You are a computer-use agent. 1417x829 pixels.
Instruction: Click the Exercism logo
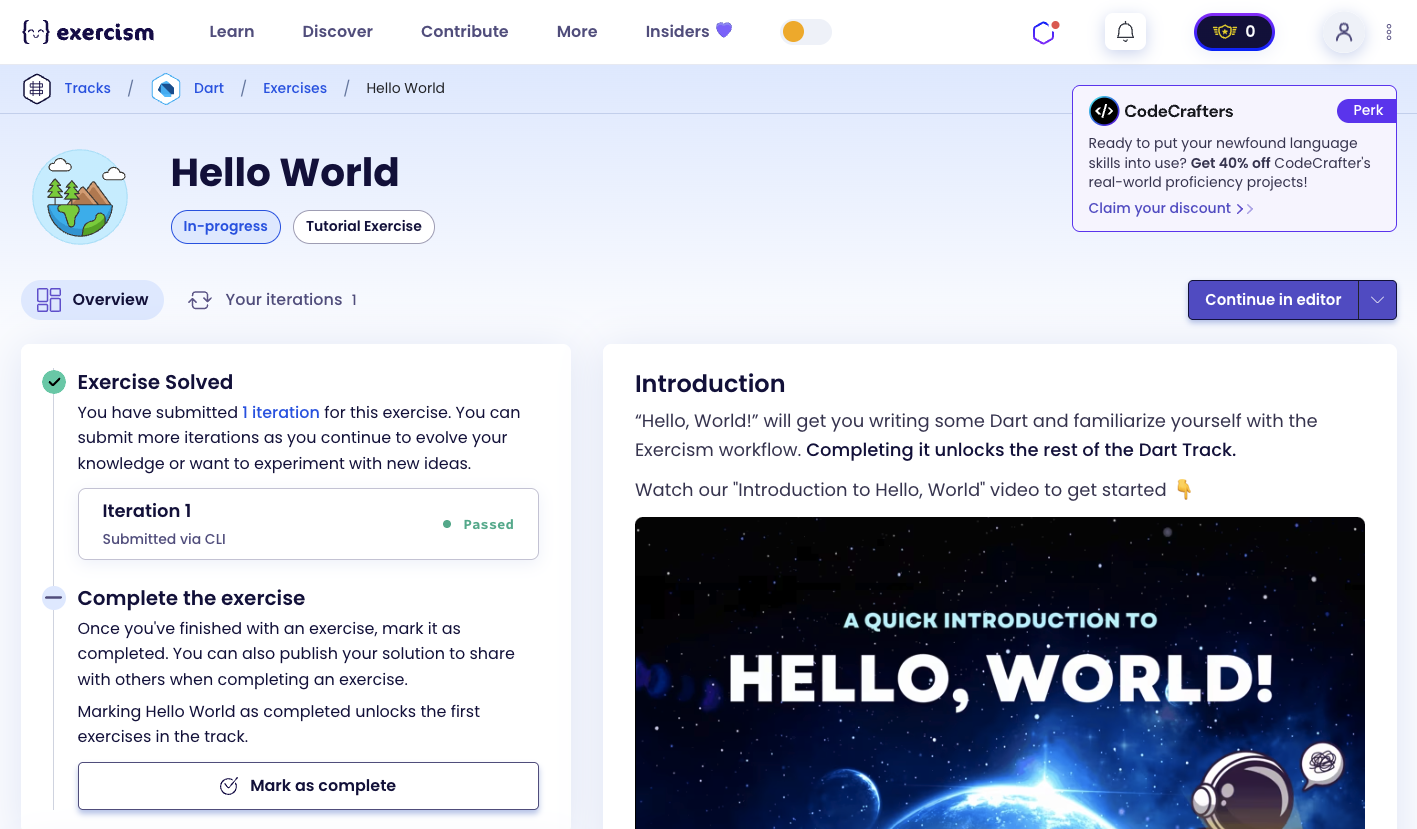coord(88,31)
